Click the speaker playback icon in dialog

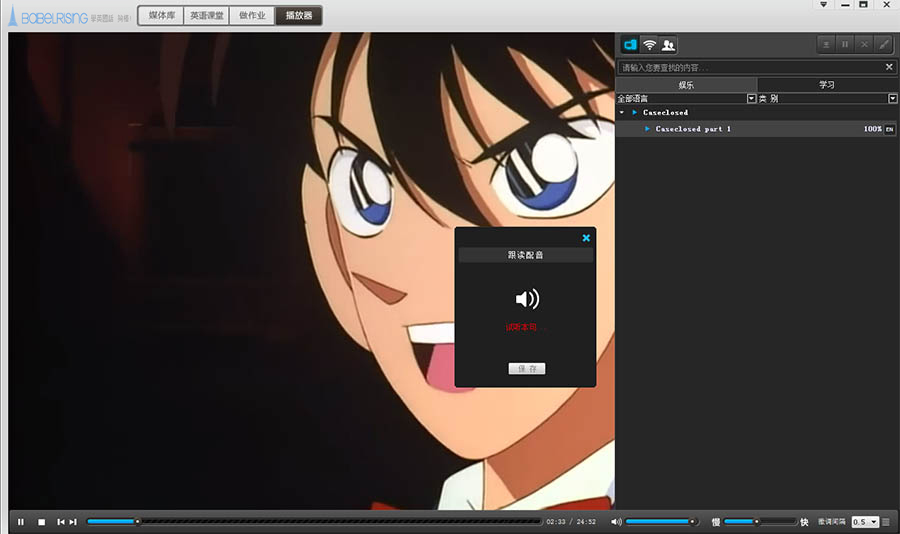527,299
